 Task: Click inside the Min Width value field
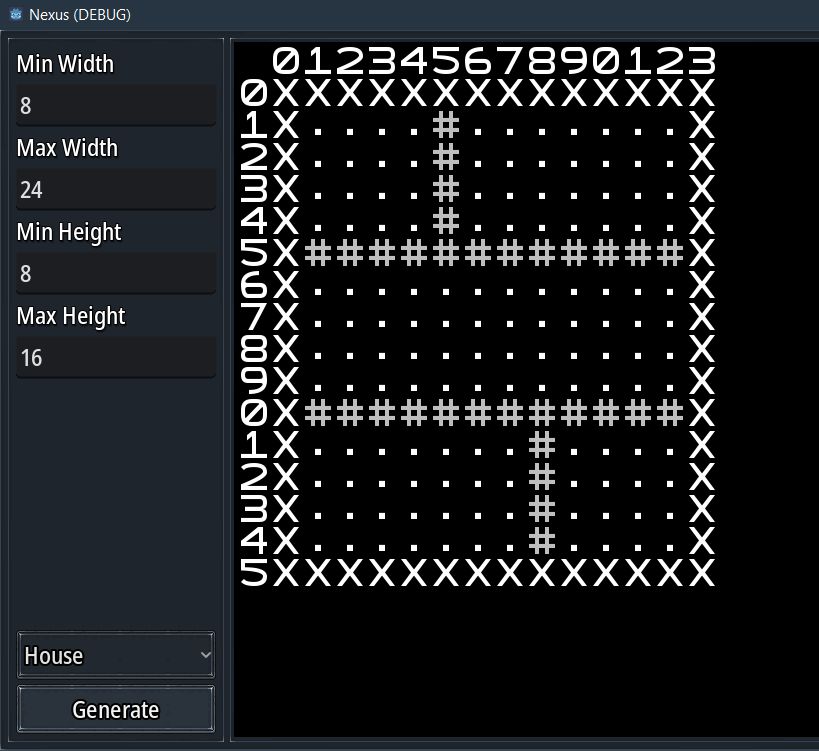tap(115, 105)
